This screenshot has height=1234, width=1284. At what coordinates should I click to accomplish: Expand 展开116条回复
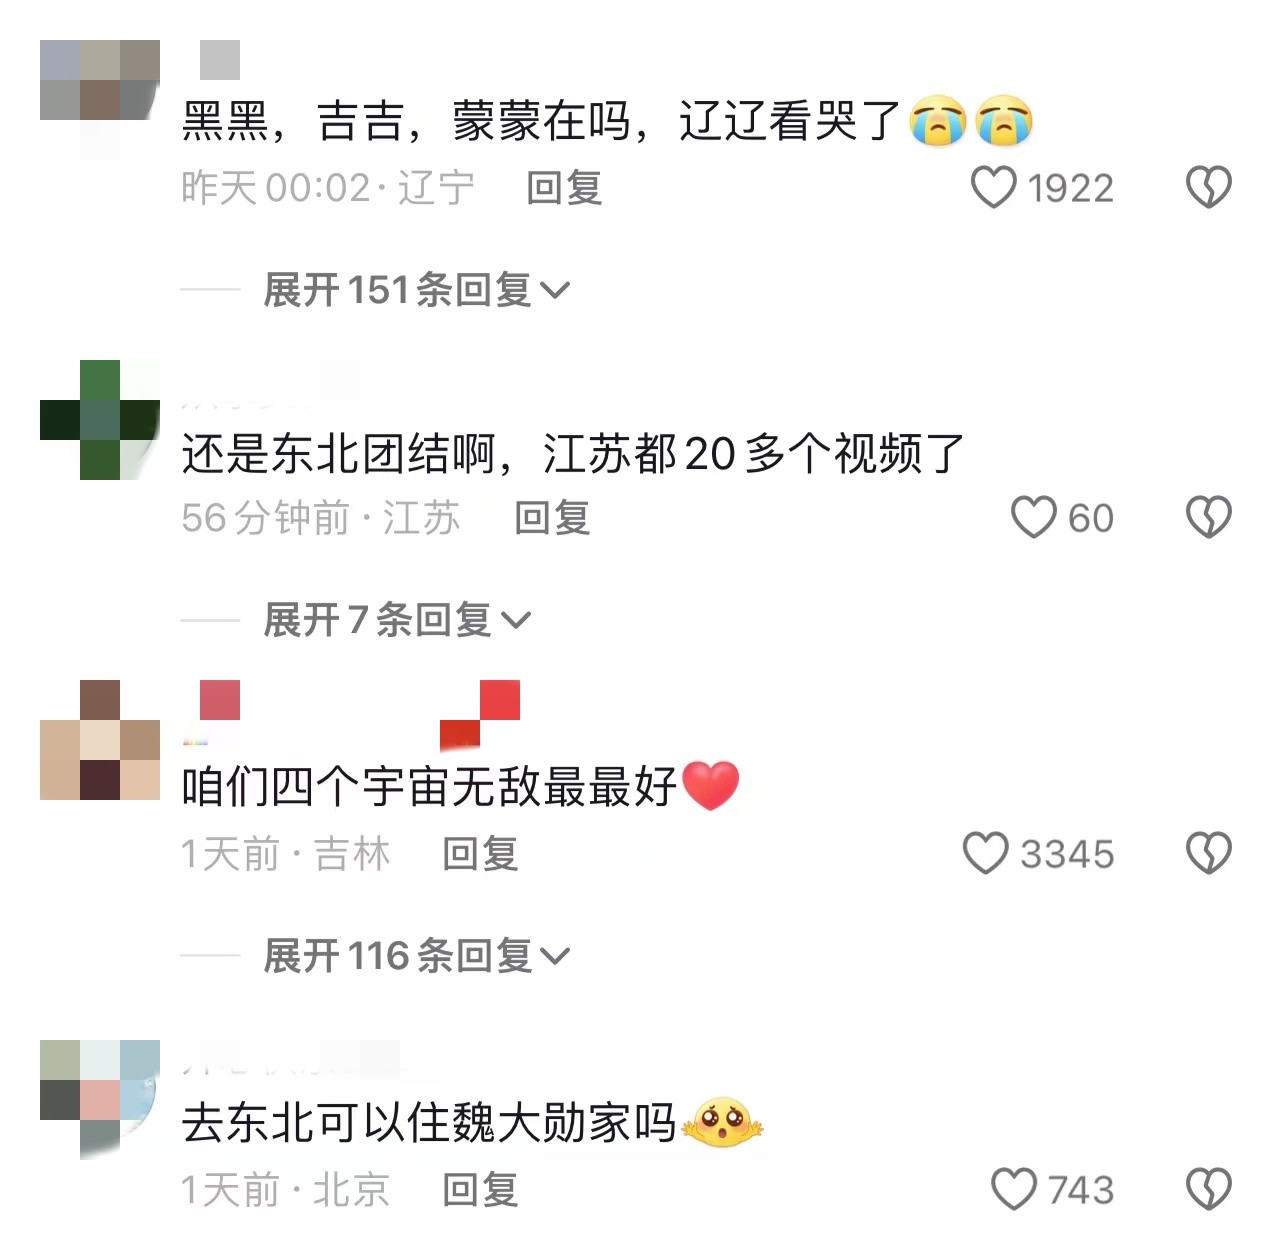416,956
